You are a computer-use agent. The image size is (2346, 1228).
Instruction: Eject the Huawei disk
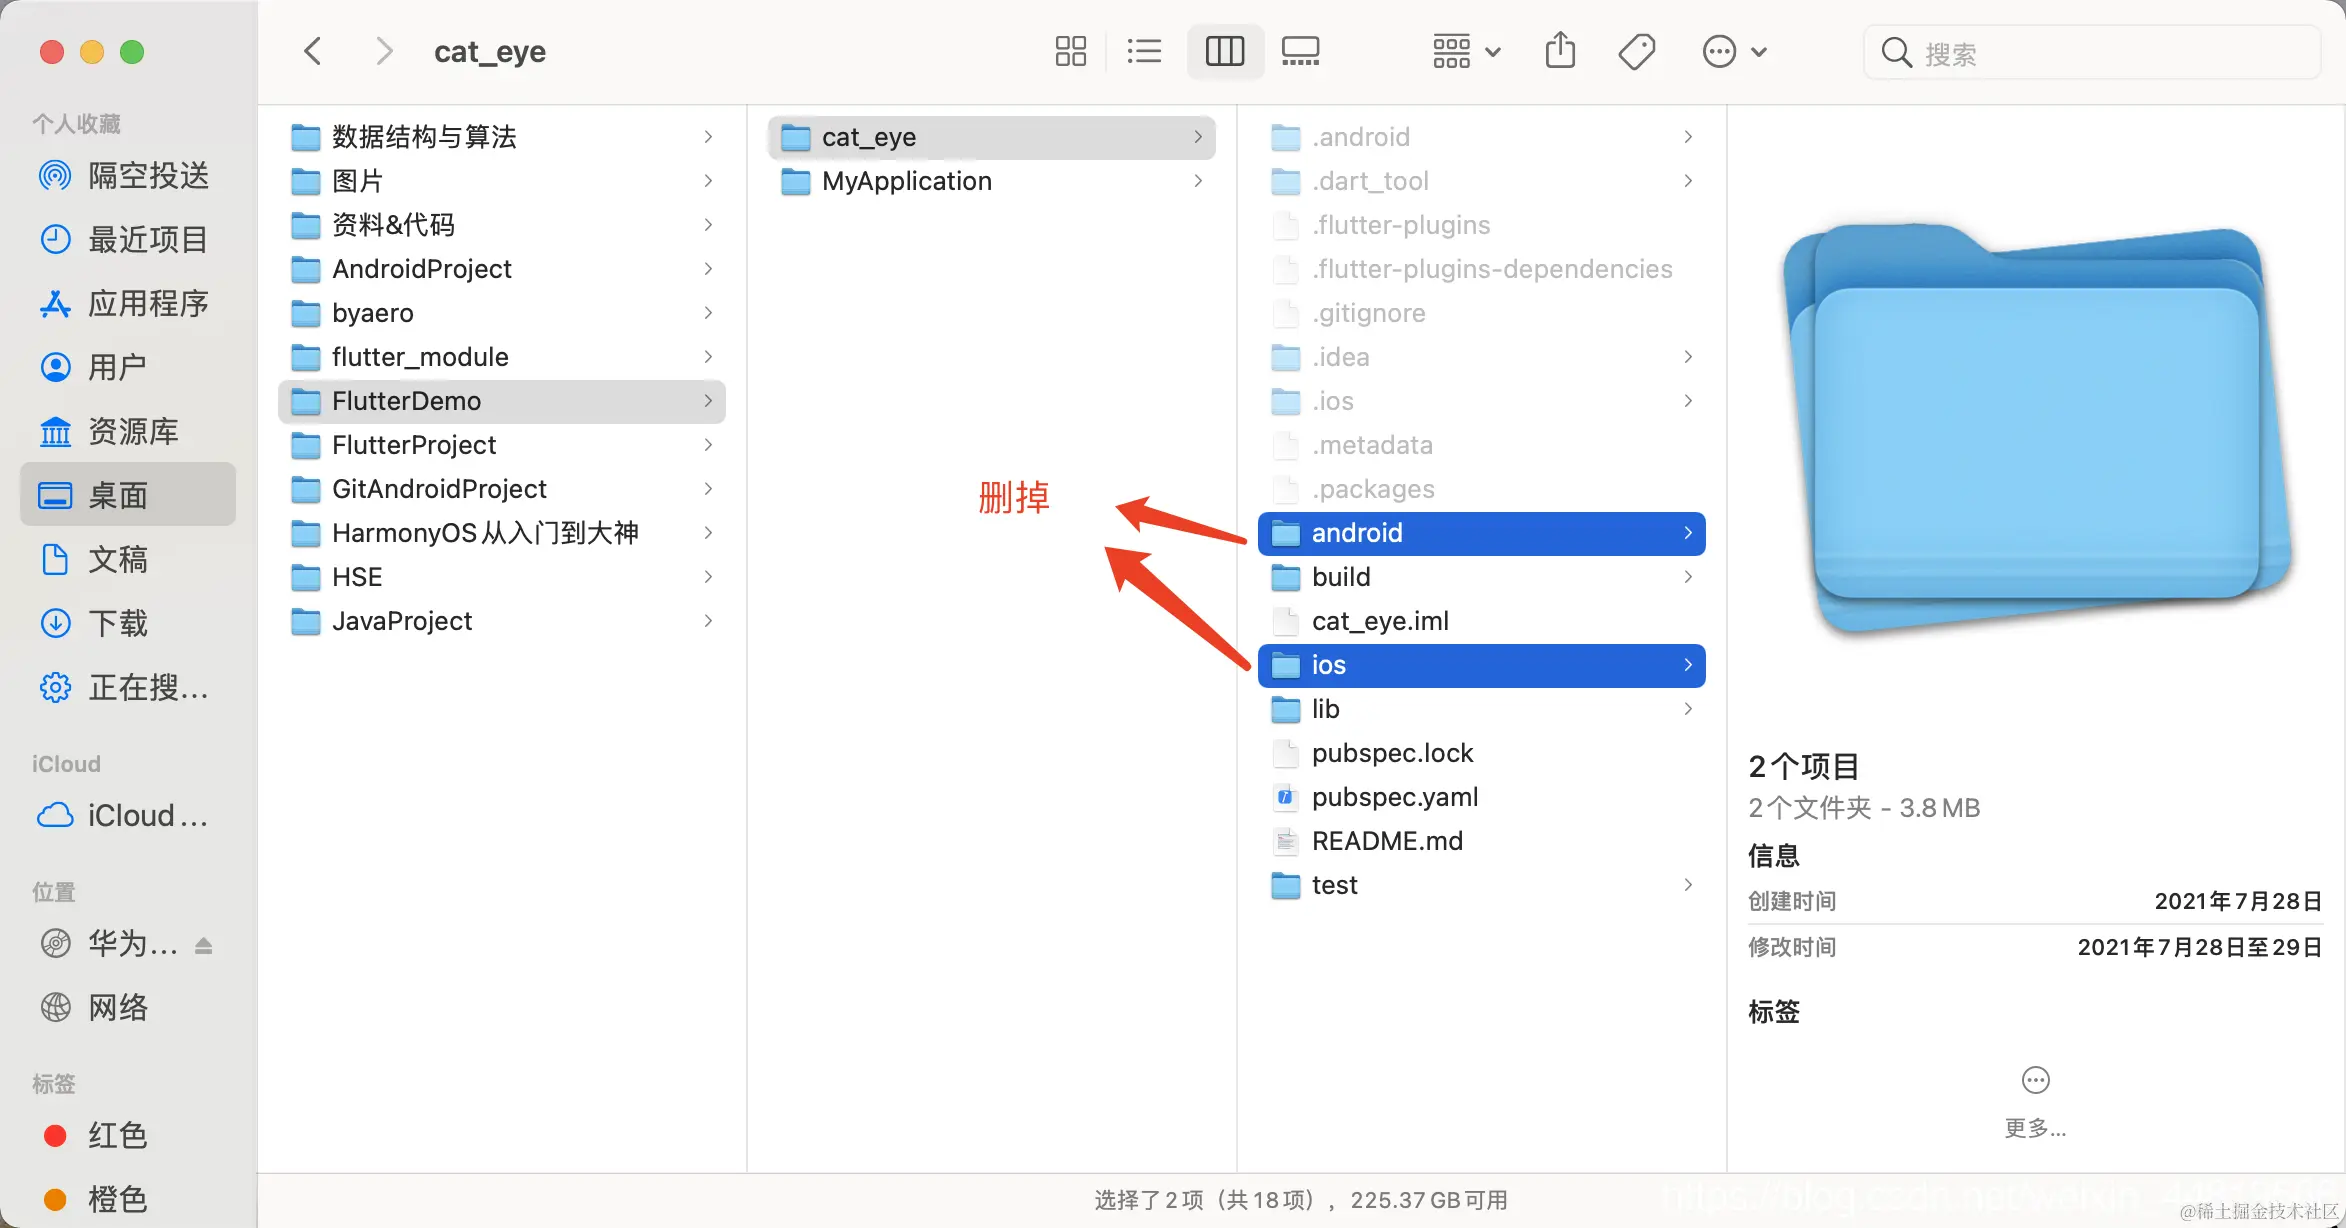coord(204,945)
